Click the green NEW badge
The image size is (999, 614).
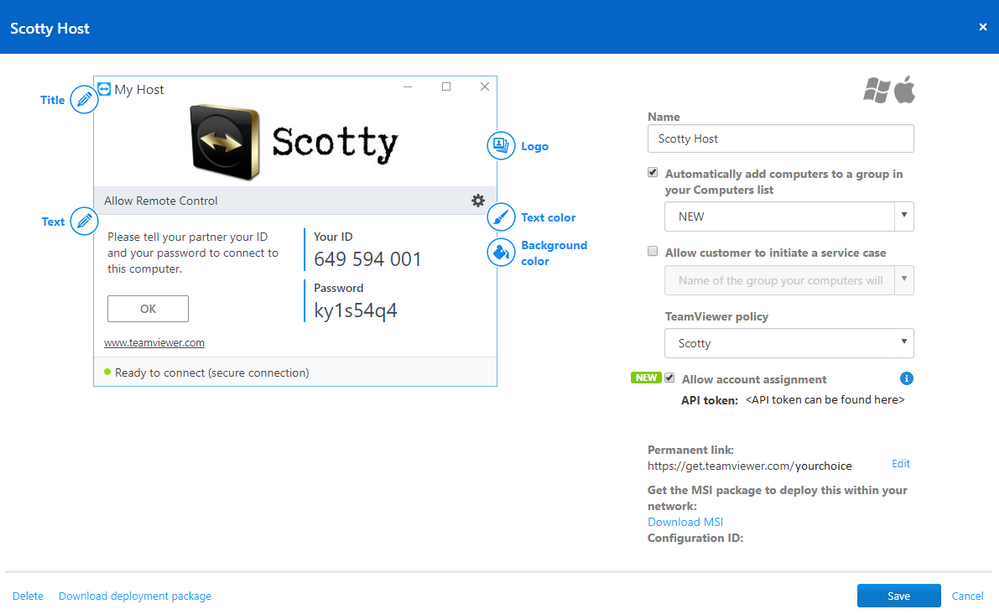click(x=646, y=378)
